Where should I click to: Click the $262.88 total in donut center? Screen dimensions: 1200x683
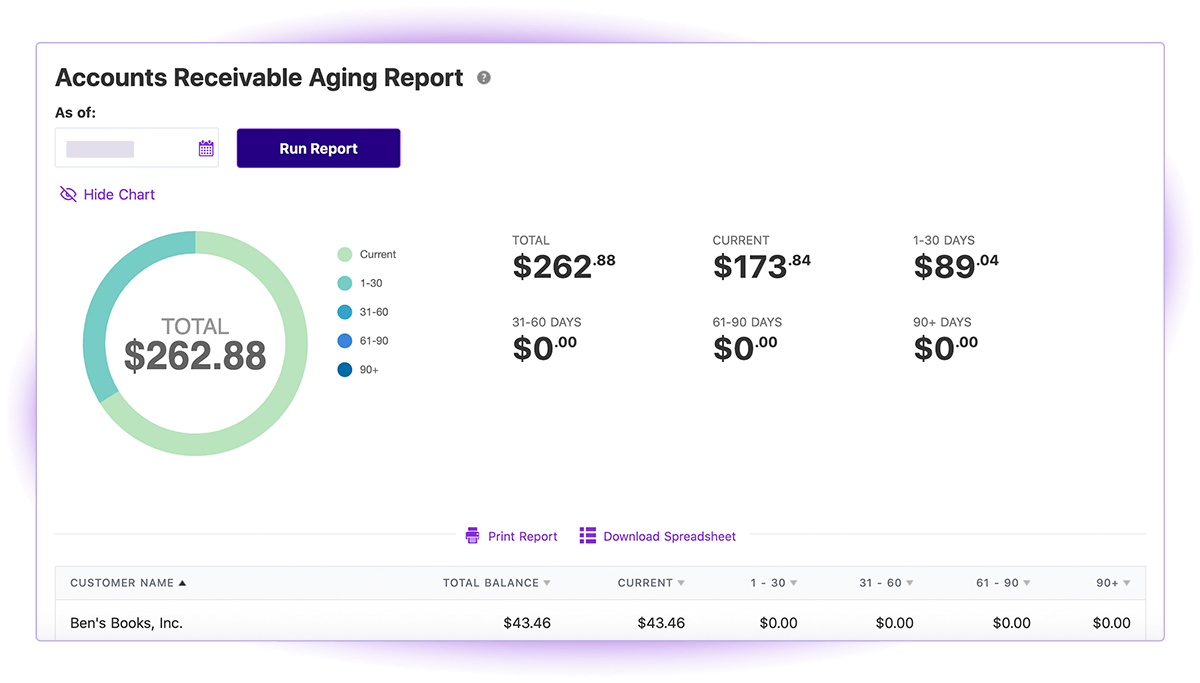tap(195, 356)
